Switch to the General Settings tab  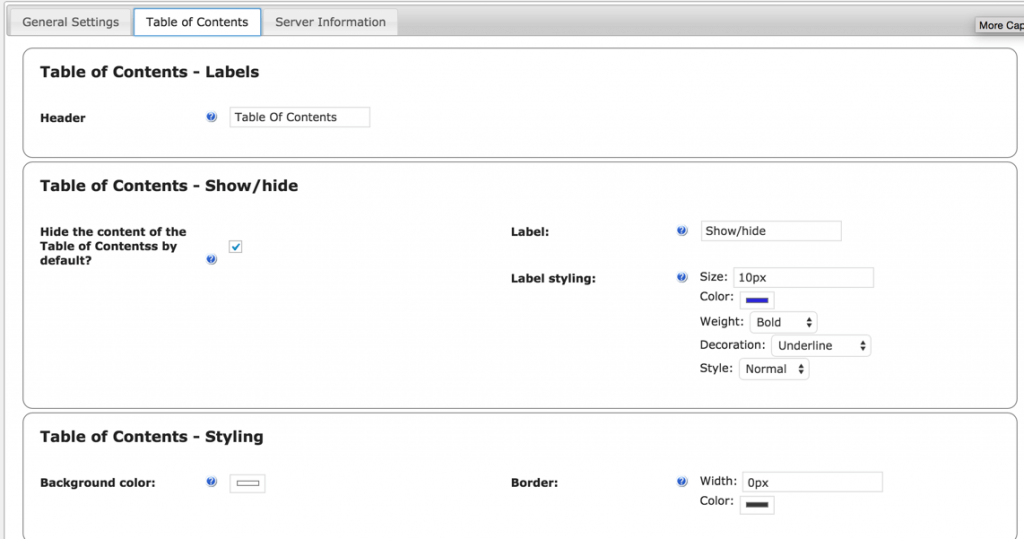tap(70, 22)
